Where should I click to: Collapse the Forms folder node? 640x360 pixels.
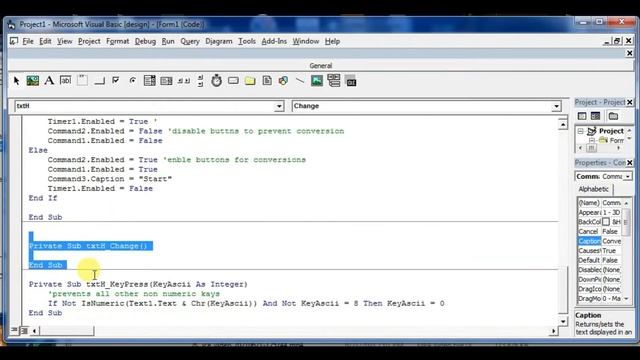pos(592,140)
